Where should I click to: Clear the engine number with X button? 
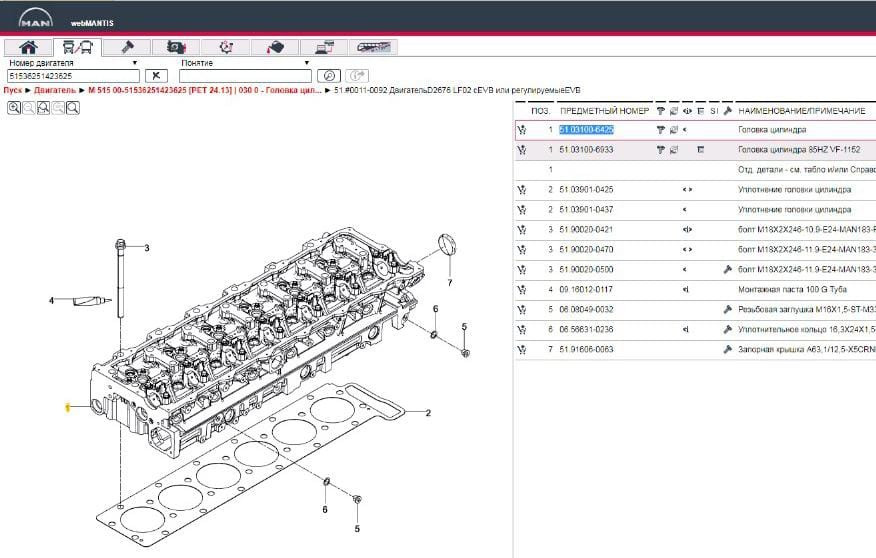coord(154,76)
